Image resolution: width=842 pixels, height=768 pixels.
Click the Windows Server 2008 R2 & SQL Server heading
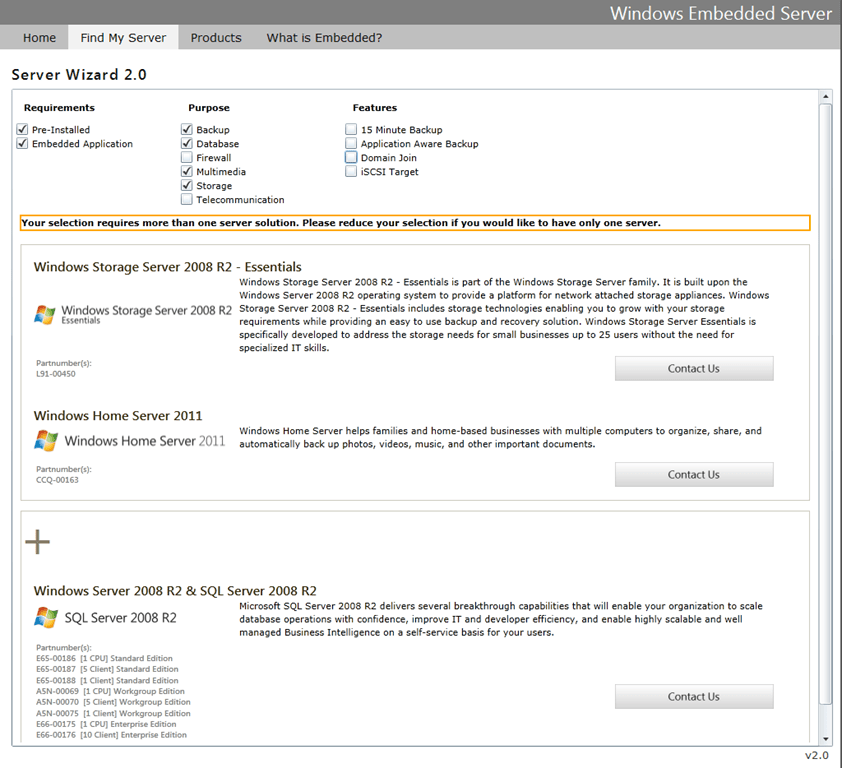tap(175, 591)
